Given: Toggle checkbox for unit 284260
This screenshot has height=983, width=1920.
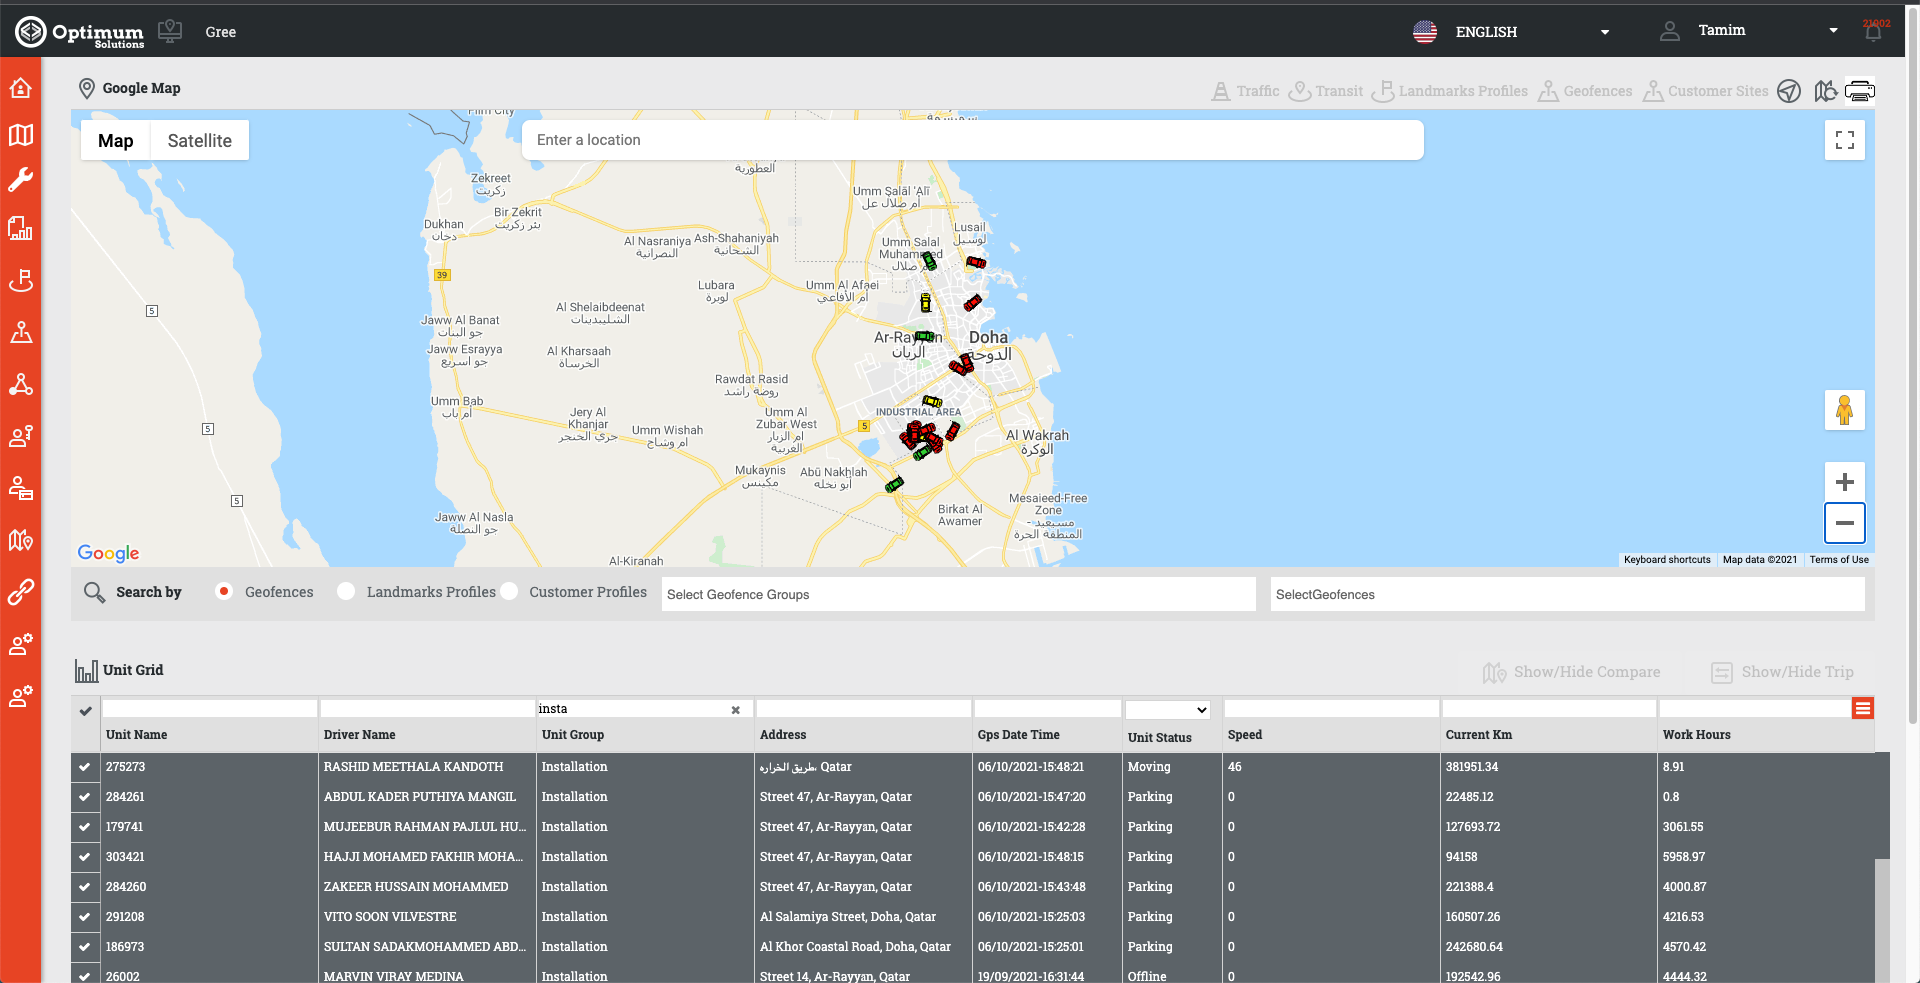Looking at the screenshot, I should coord(85,887).
